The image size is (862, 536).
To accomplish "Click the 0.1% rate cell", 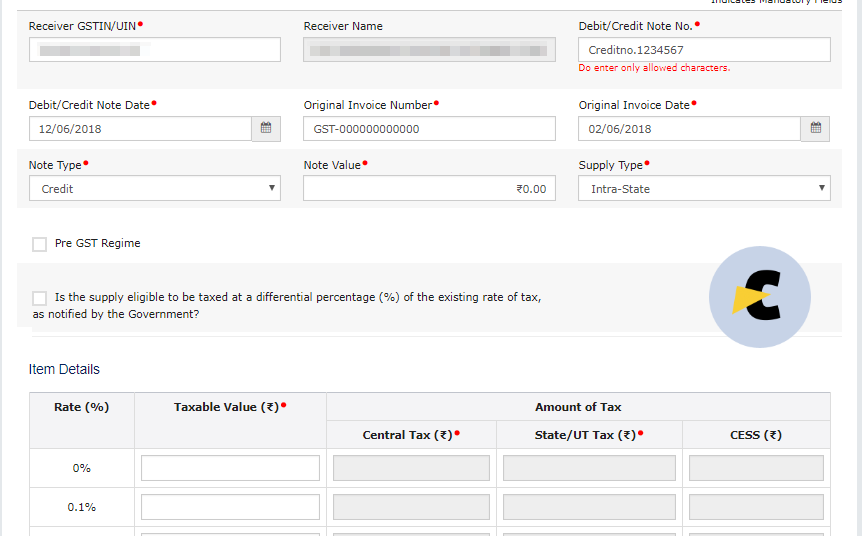I will point(81,507).
